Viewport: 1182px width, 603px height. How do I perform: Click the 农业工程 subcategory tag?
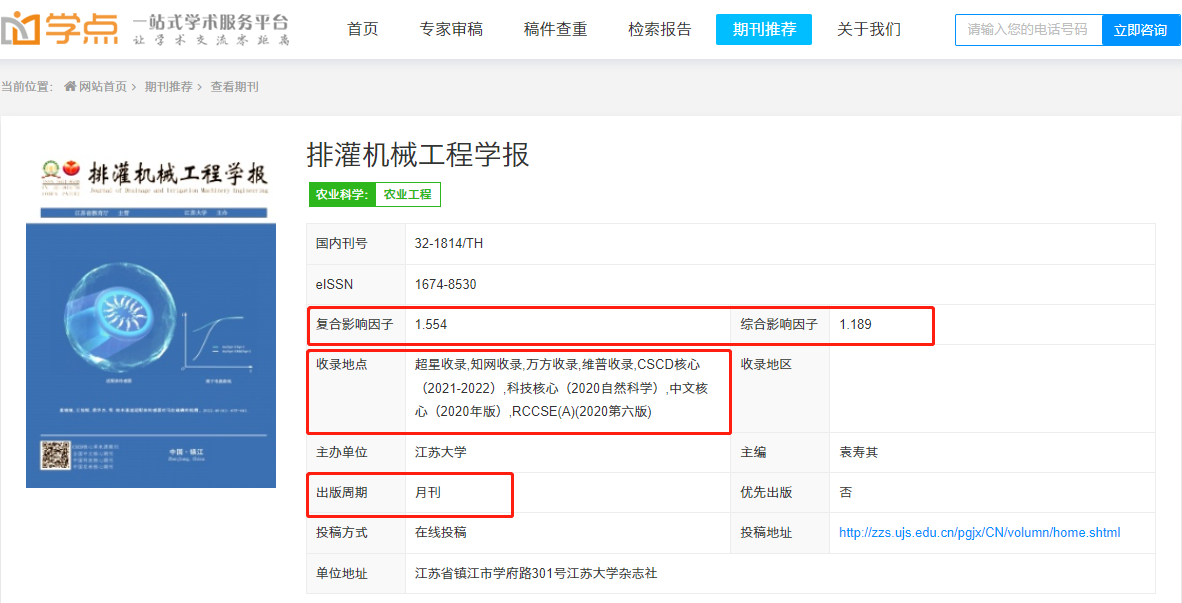[x=408, y=194]
